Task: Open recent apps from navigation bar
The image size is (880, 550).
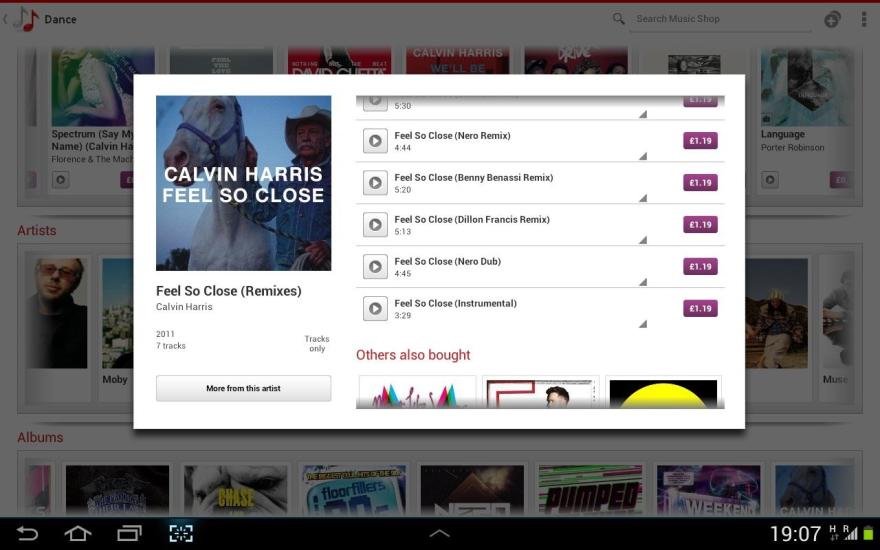Action: tap(129, 533)
